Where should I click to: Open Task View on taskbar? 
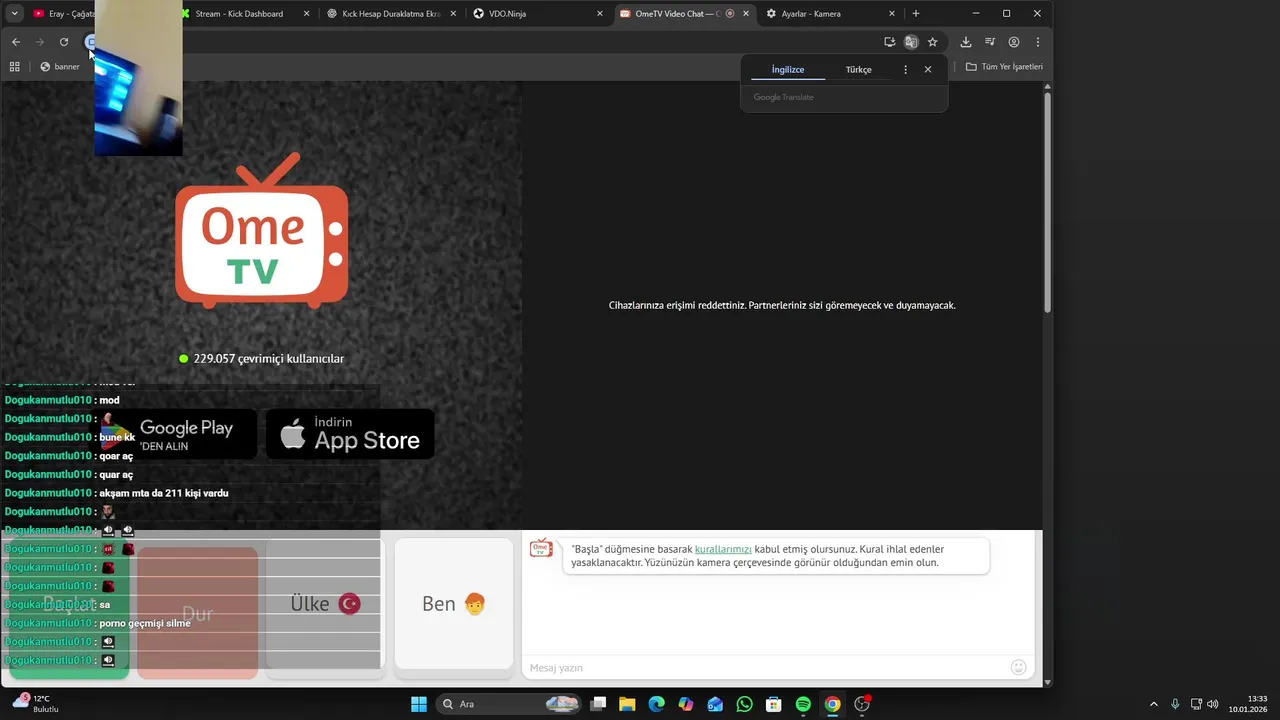[598, 704]
